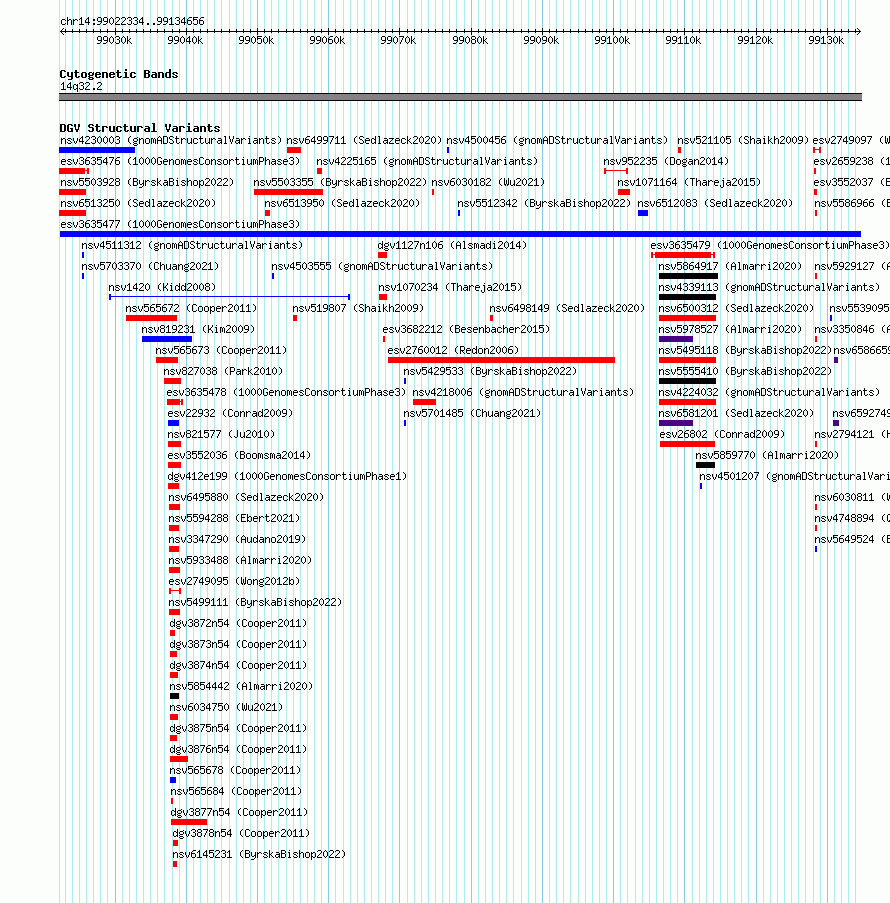The width and height of the screenshot is (890, 903).
Task: Click nsv4339113 gnomADStructuralVariants label
Action: coord(769,287)
